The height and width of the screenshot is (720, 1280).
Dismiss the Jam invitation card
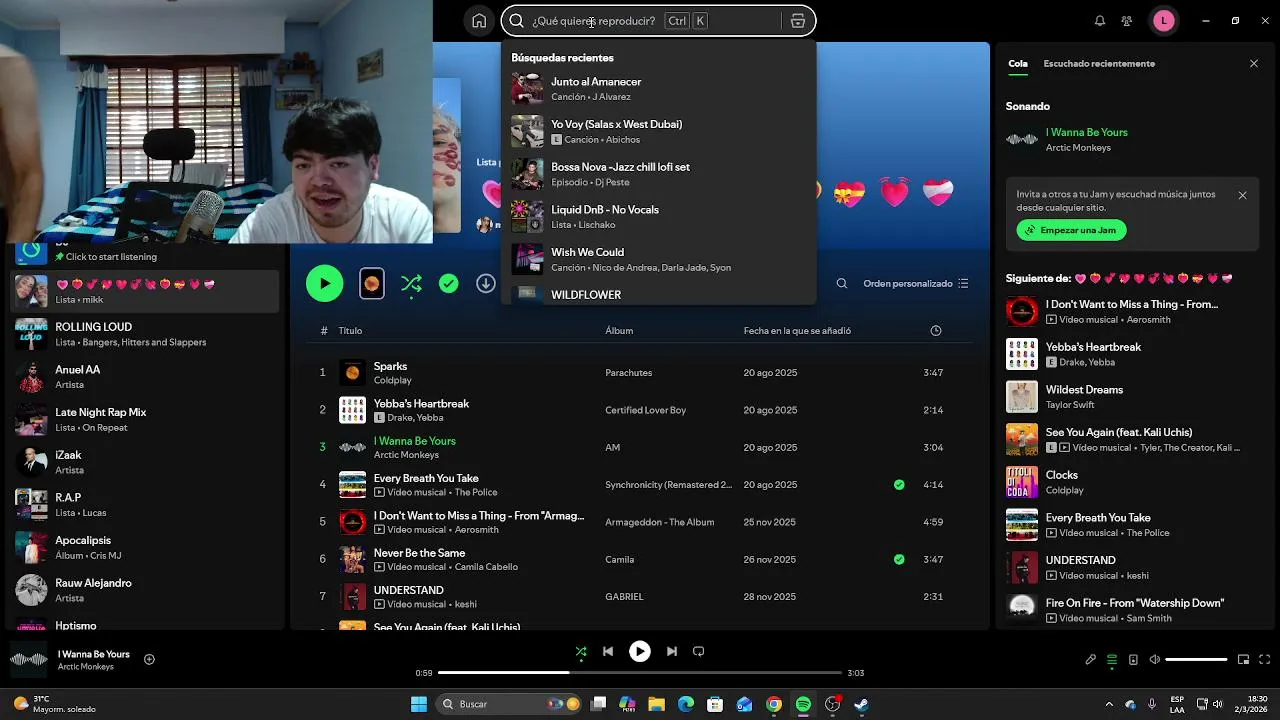[1242, 196]
